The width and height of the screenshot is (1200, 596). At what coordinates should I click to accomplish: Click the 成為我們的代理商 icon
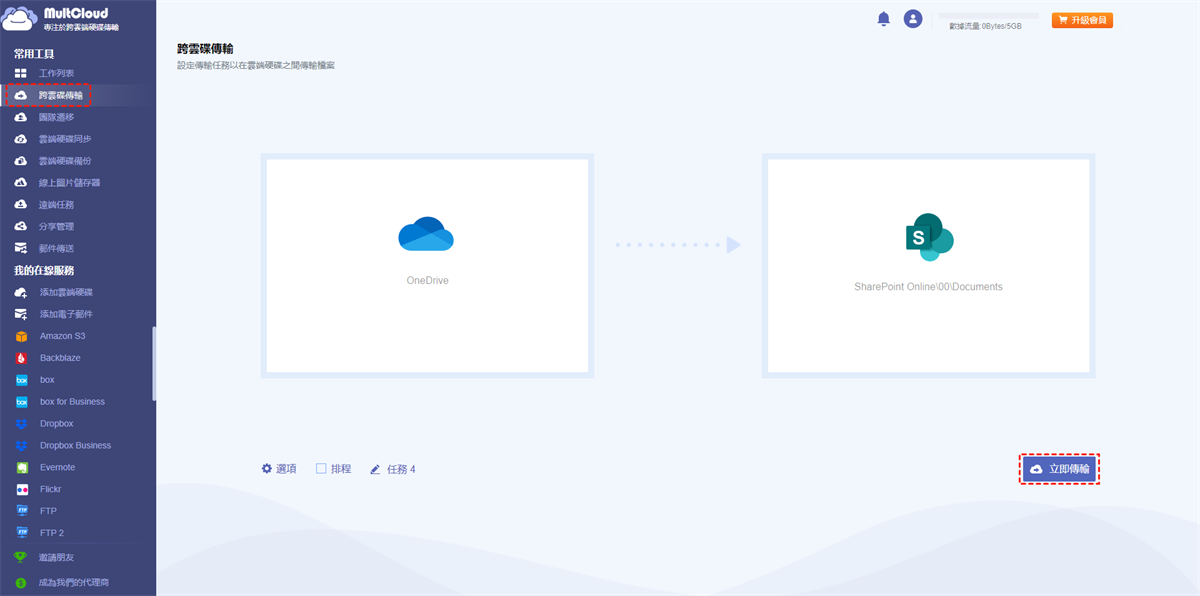[x=20, y=582]
